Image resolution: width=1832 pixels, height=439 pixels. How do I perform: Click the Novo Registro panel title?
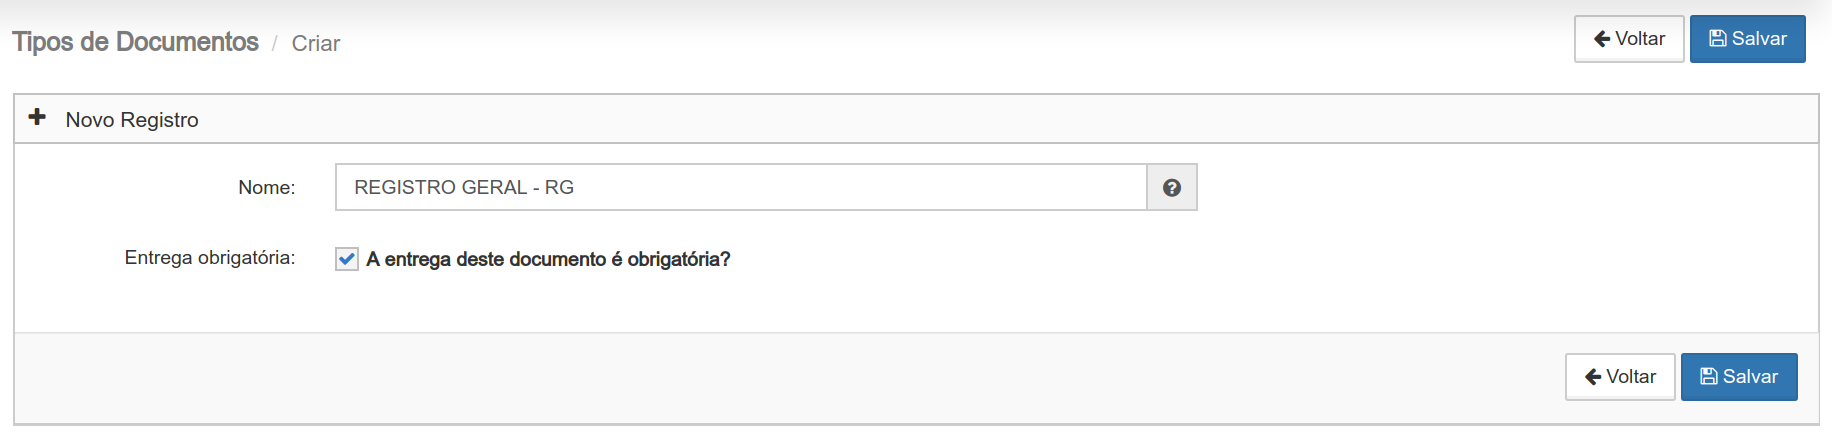pyautogui.click(x=132, y=120)
